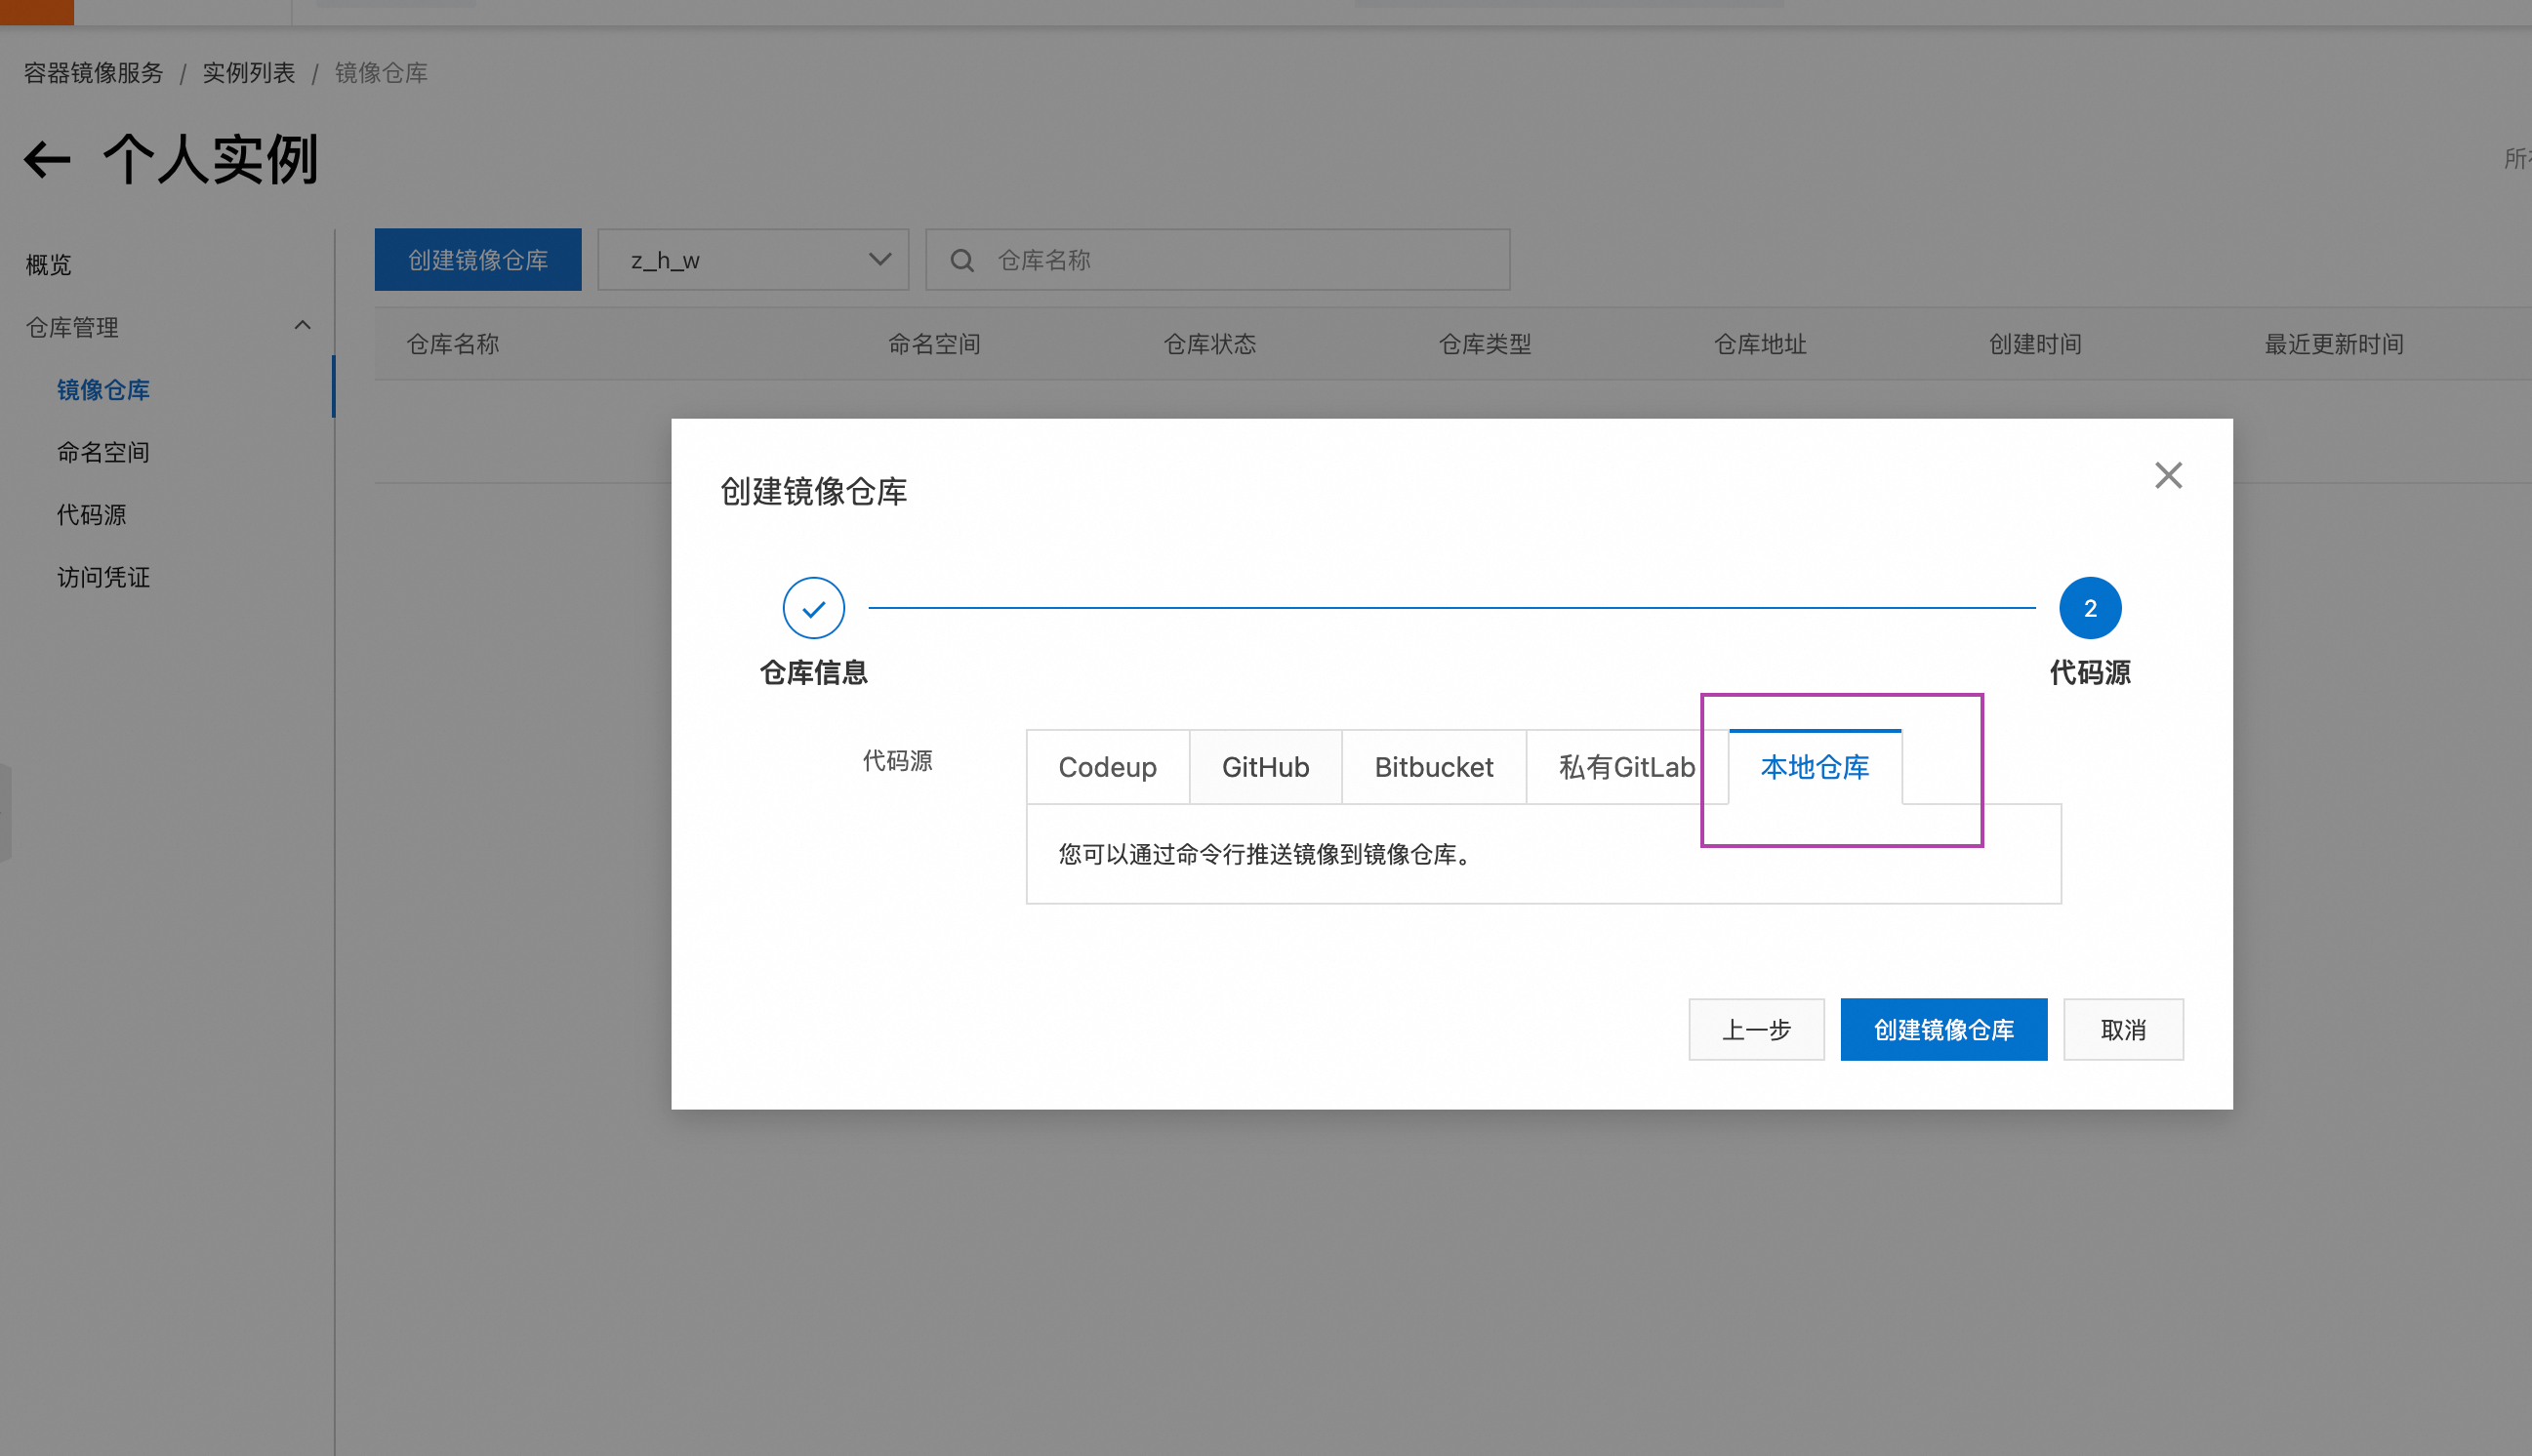Click the back arrow beside 个人实例
This screenshot has width=2532, height=1456.
coord(47,160)
